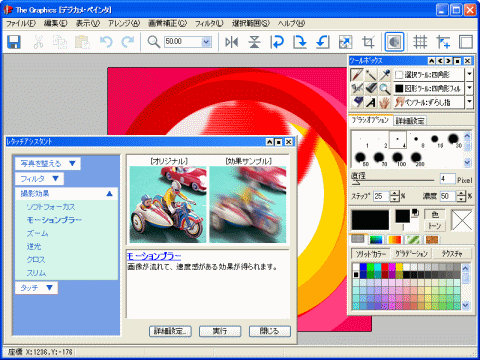
Task: Click the magnifier zoom icon in toolbar
Action: coord(154,42)
